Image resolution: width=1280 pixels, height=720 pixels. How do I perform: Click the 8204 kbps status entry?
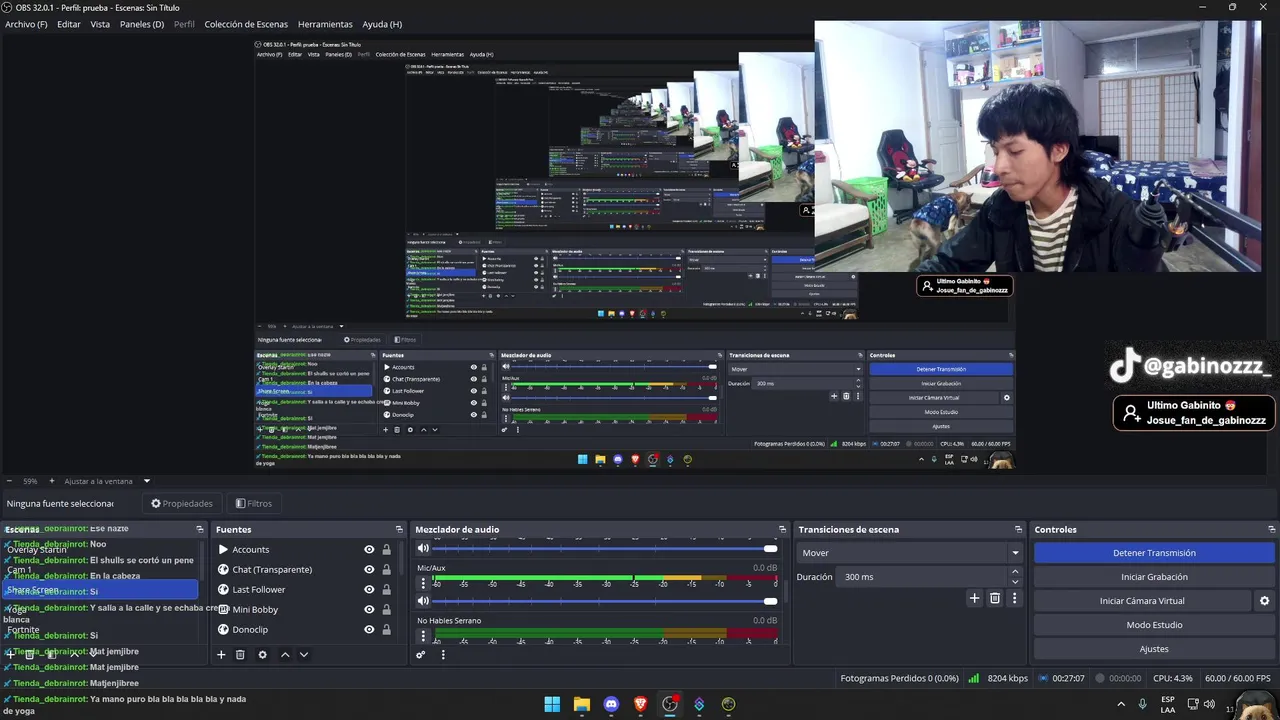pyautogui.click(x=998, y=678)
